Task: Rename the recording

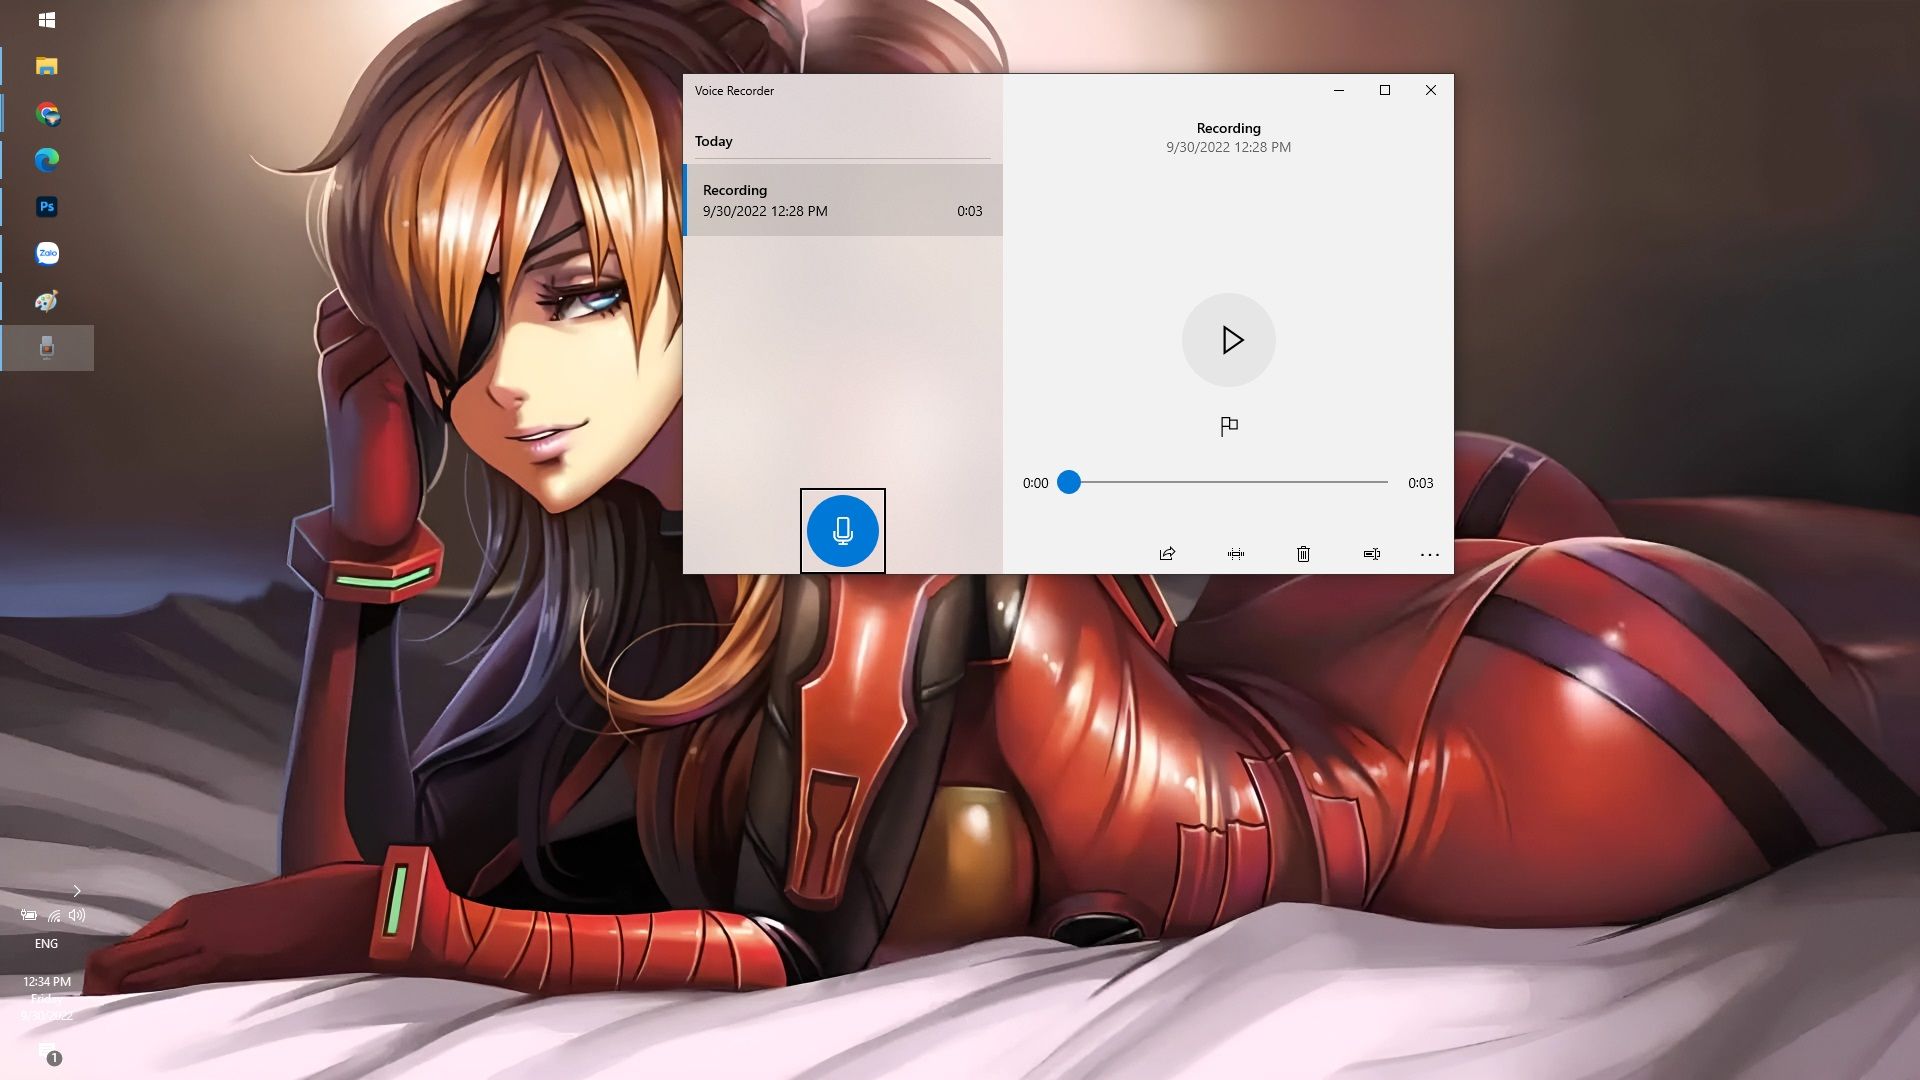Action: click(x=1372, y=554)
